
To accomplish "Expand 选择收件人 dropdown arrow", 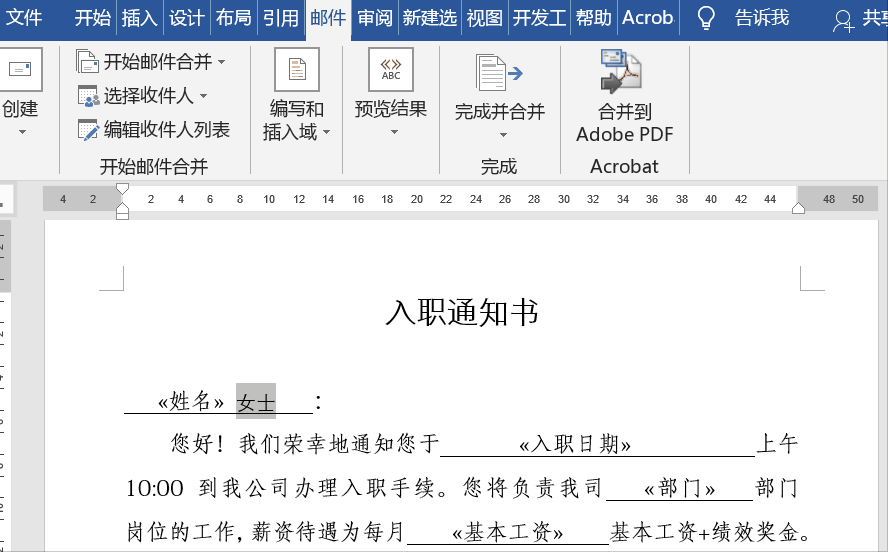I will pos(203,96).
